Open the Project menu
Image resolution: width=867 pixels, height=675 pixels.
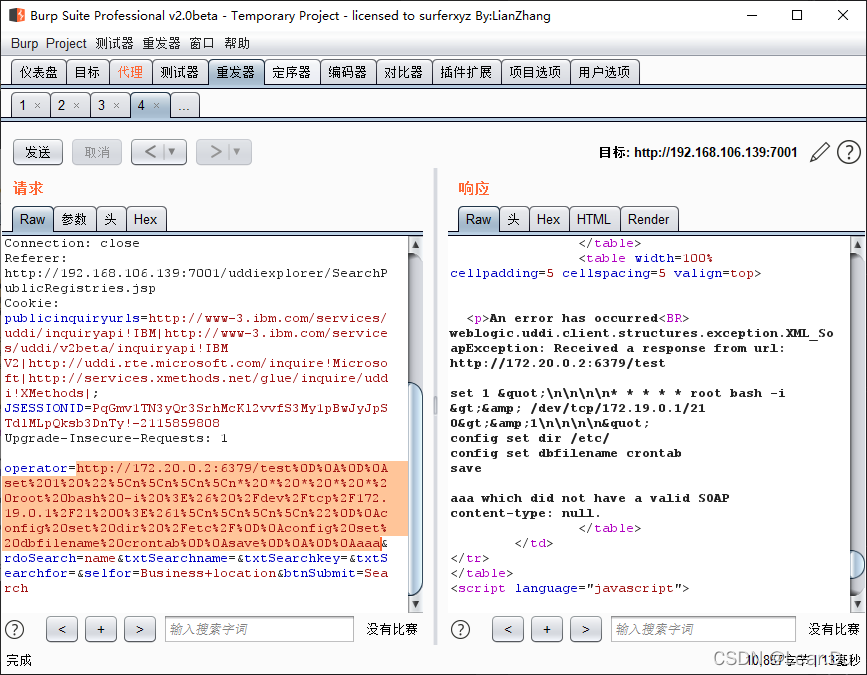point(66,43)
